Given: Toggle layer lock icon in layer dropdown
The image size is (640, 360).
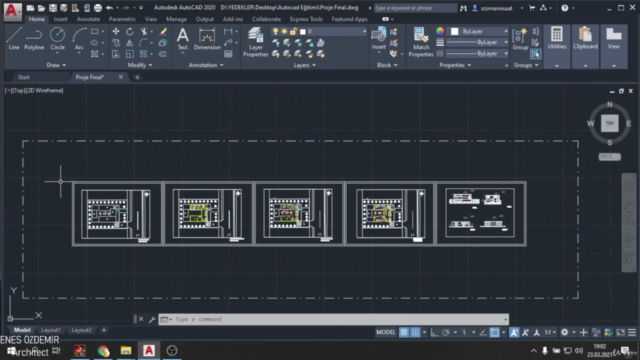Looking at the screenshot, I should 293,31.
